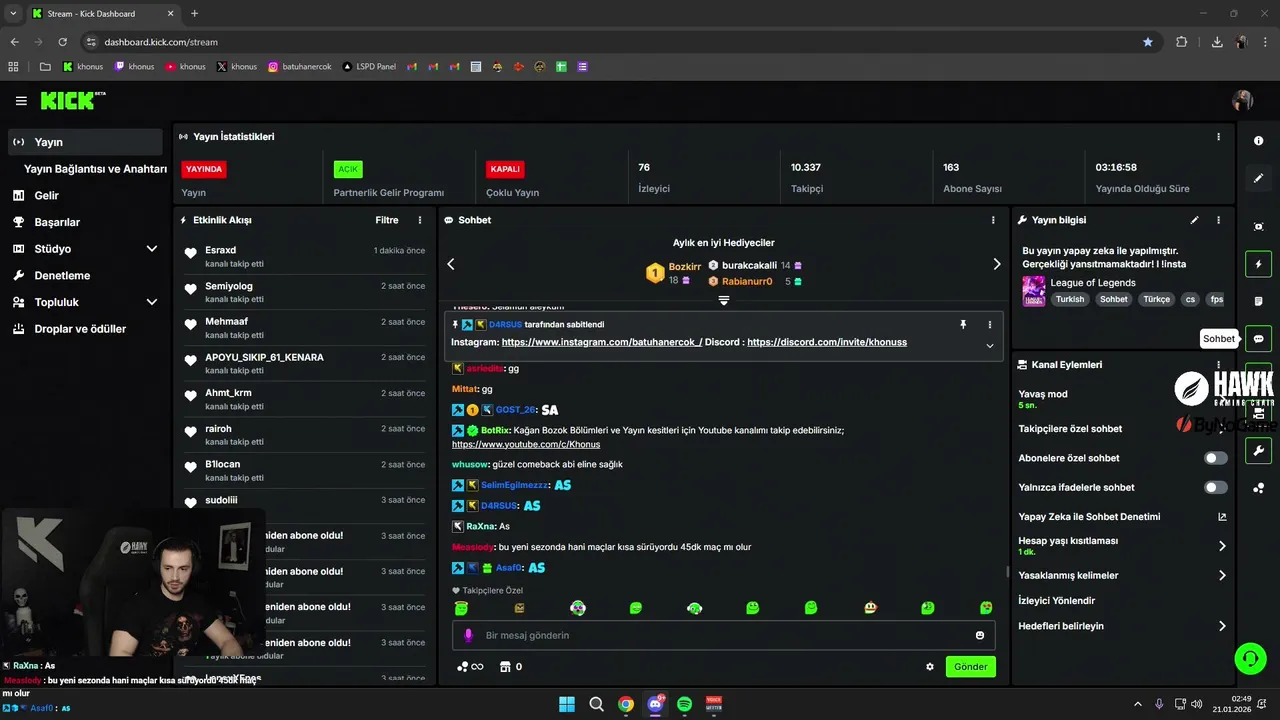Open the Filtre dropdown in Etkinlik Akışı
1280x720 pixels.
pyautogui.click(x=387, y=220)
